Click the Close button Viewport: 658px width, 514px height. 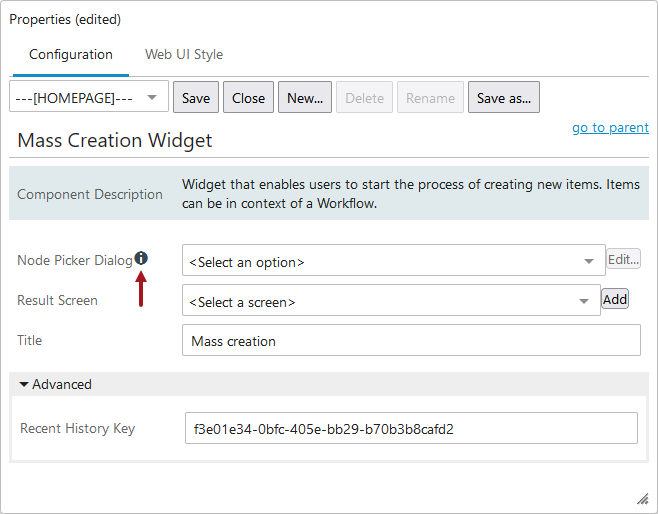point(248,98)
